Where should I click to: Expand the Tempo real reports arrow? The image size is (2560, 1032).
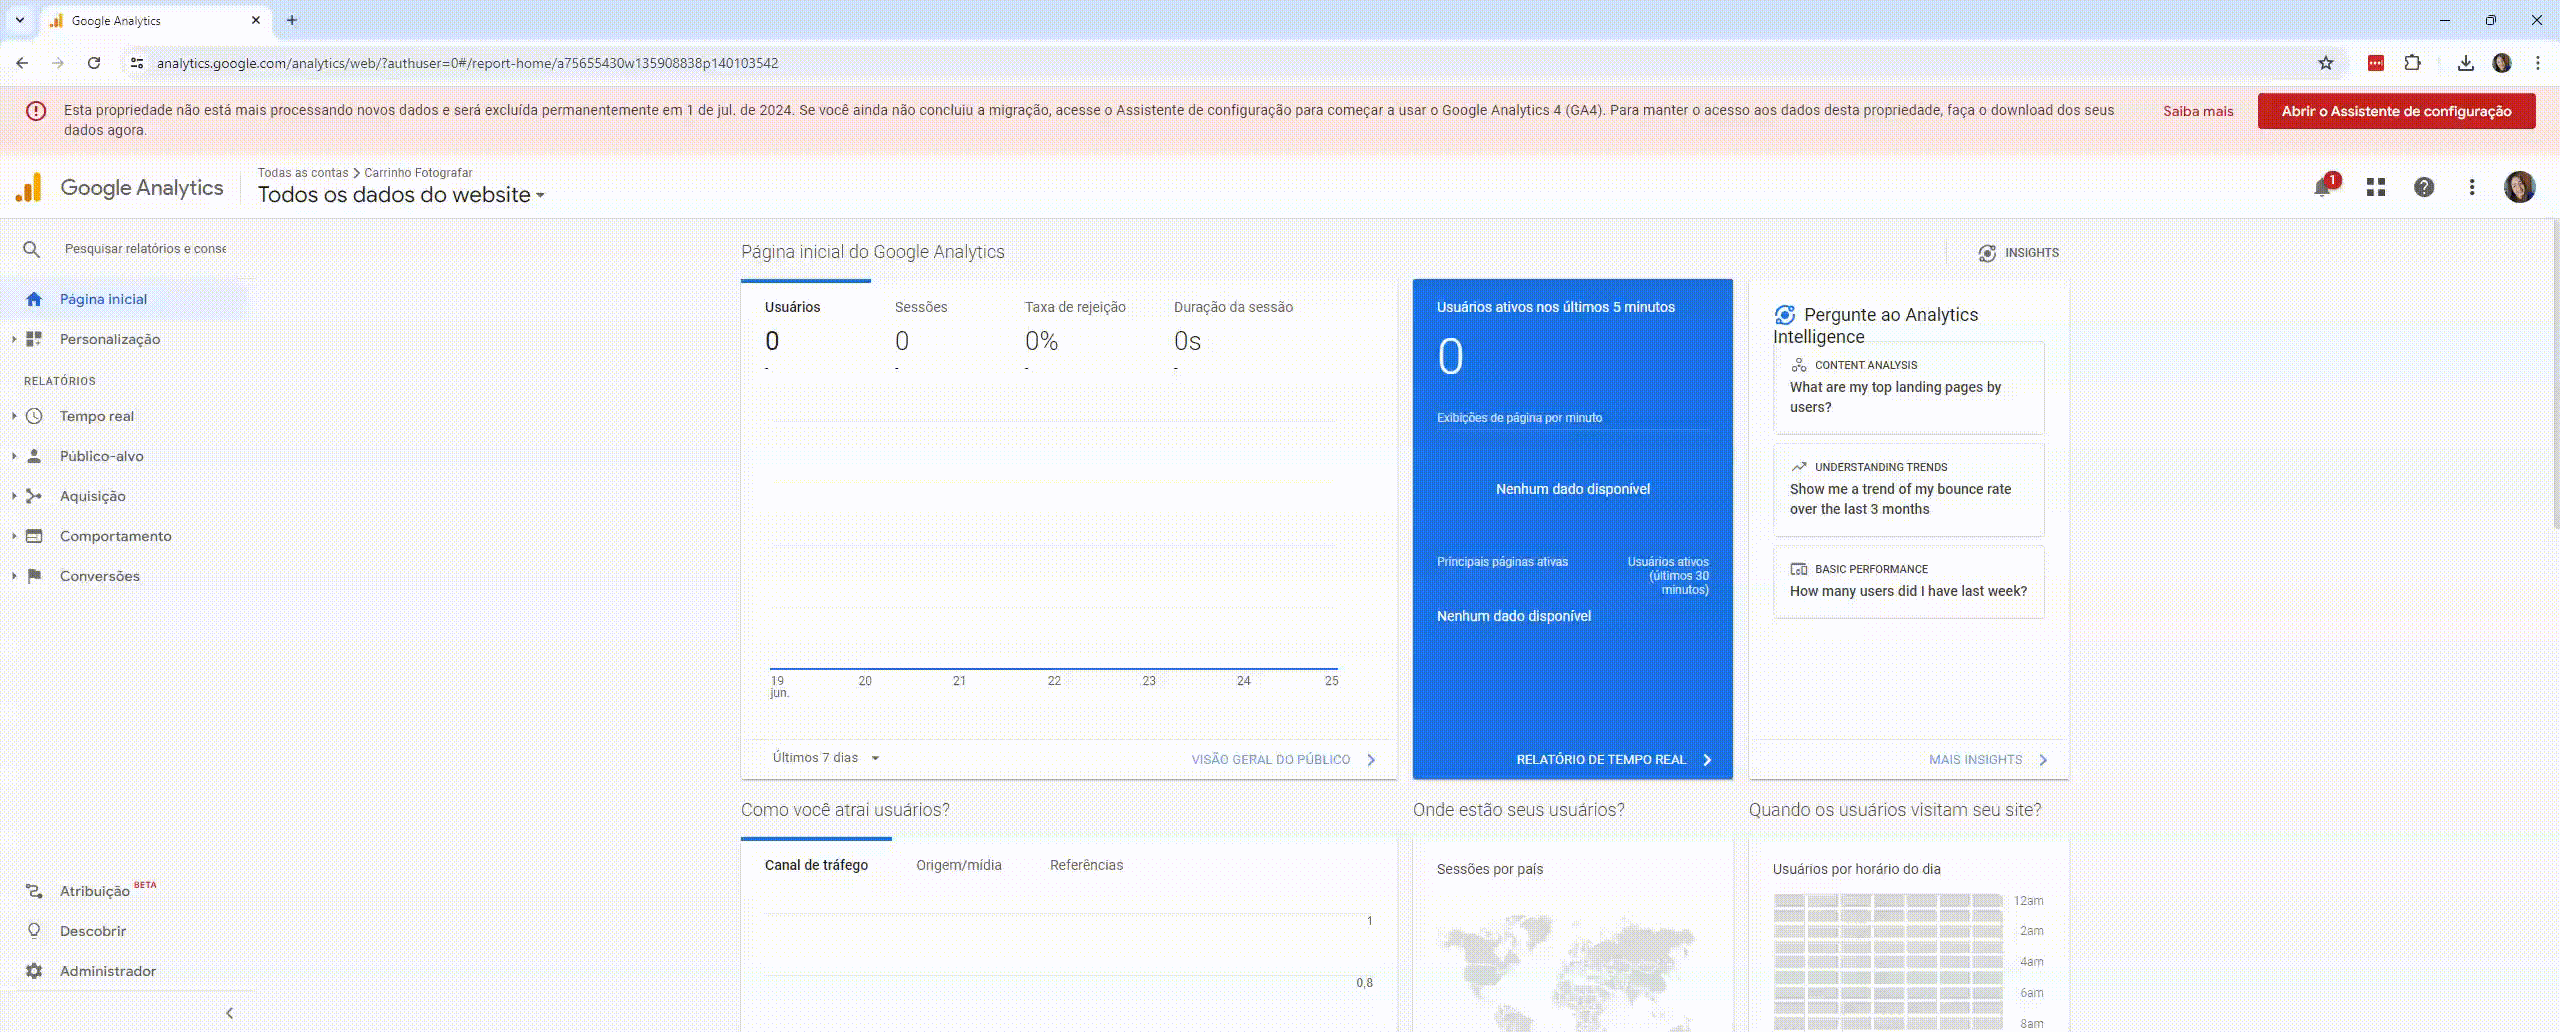[14, 416]
